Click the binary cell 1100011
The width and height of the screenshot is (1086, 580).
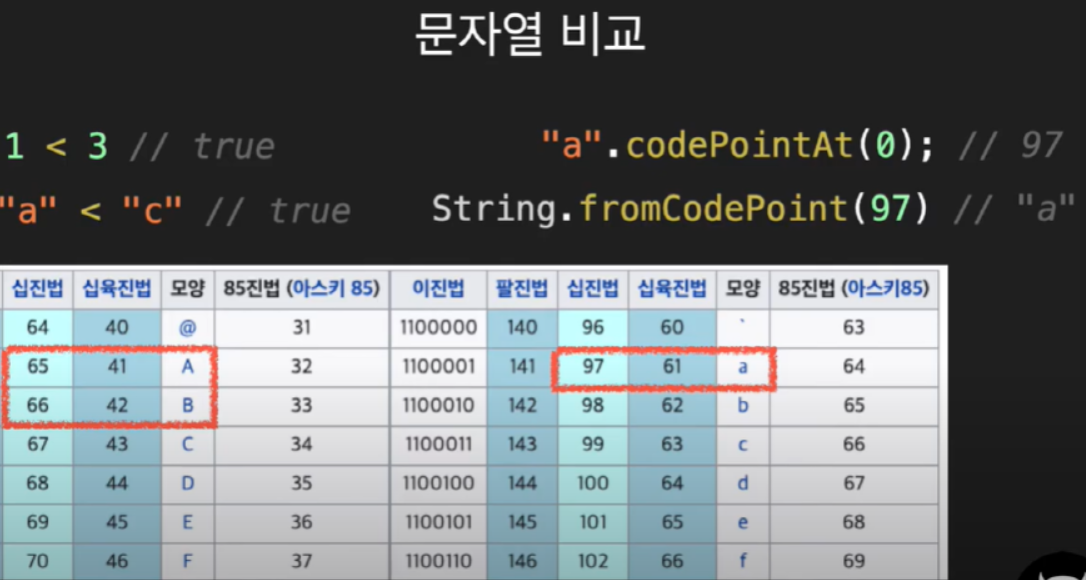[x=438, y=444]
